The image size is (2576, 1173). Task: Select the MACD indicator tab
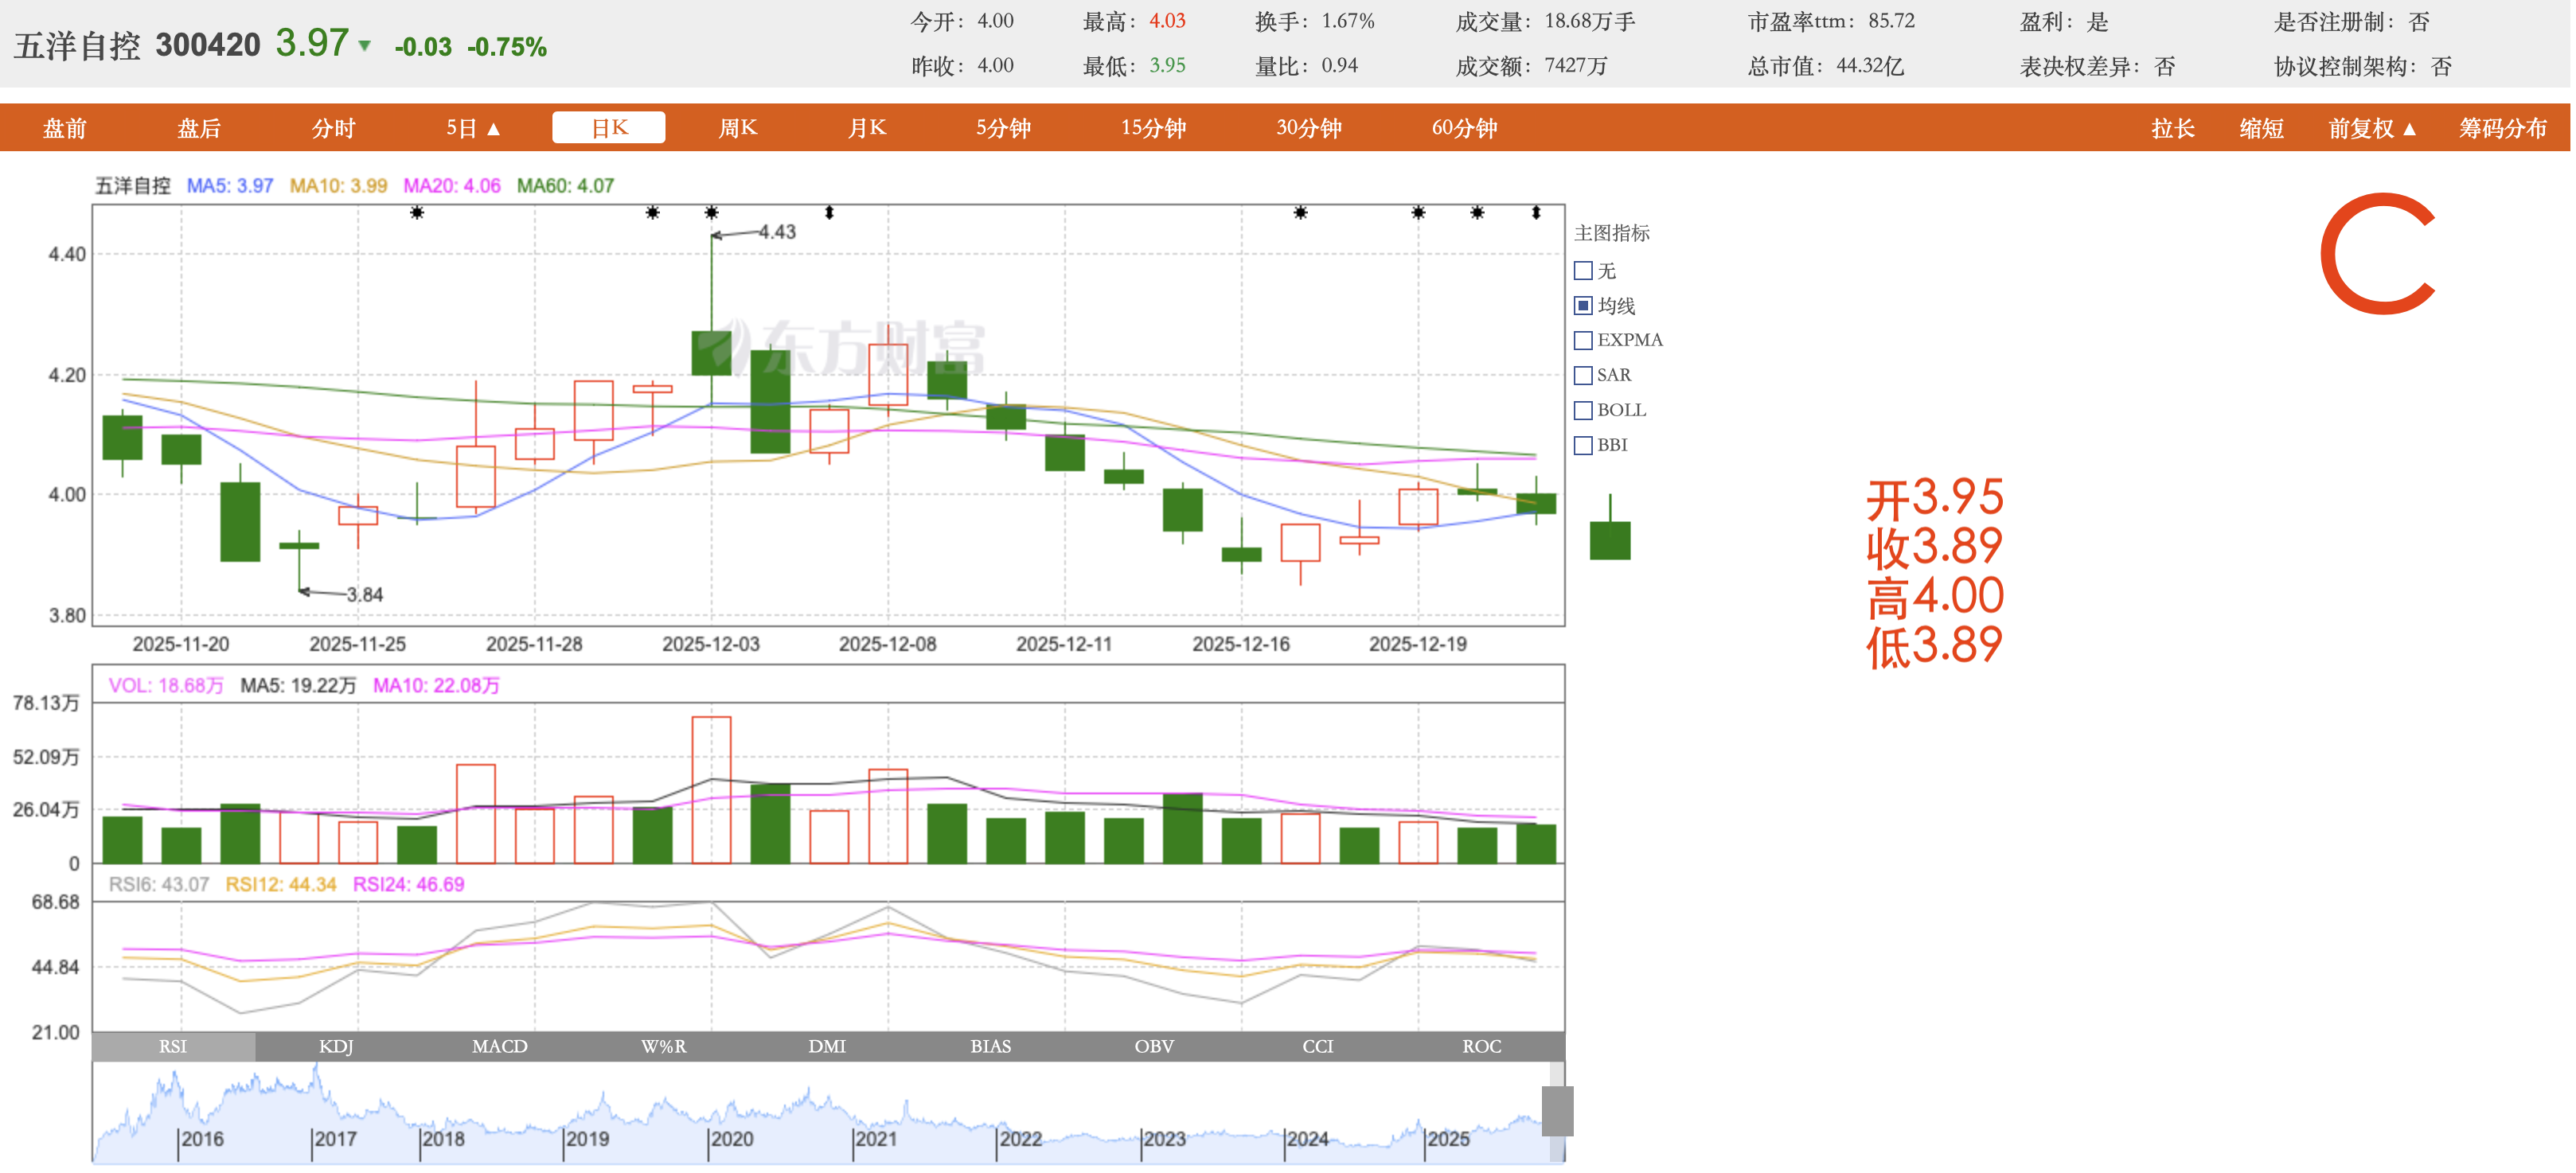pyautogui.click(x=499, y=1046)
